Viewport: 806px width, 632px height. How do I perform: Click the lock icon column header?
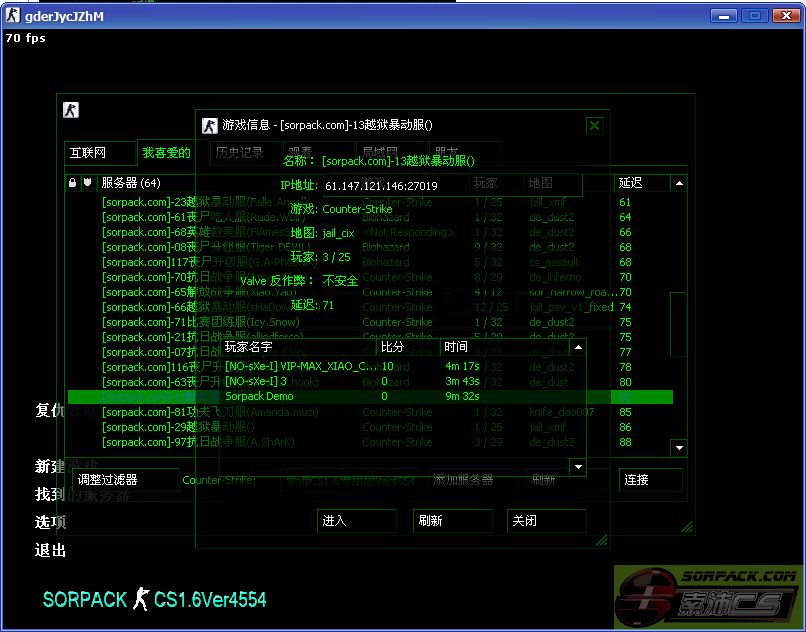[x=72, y=183]
